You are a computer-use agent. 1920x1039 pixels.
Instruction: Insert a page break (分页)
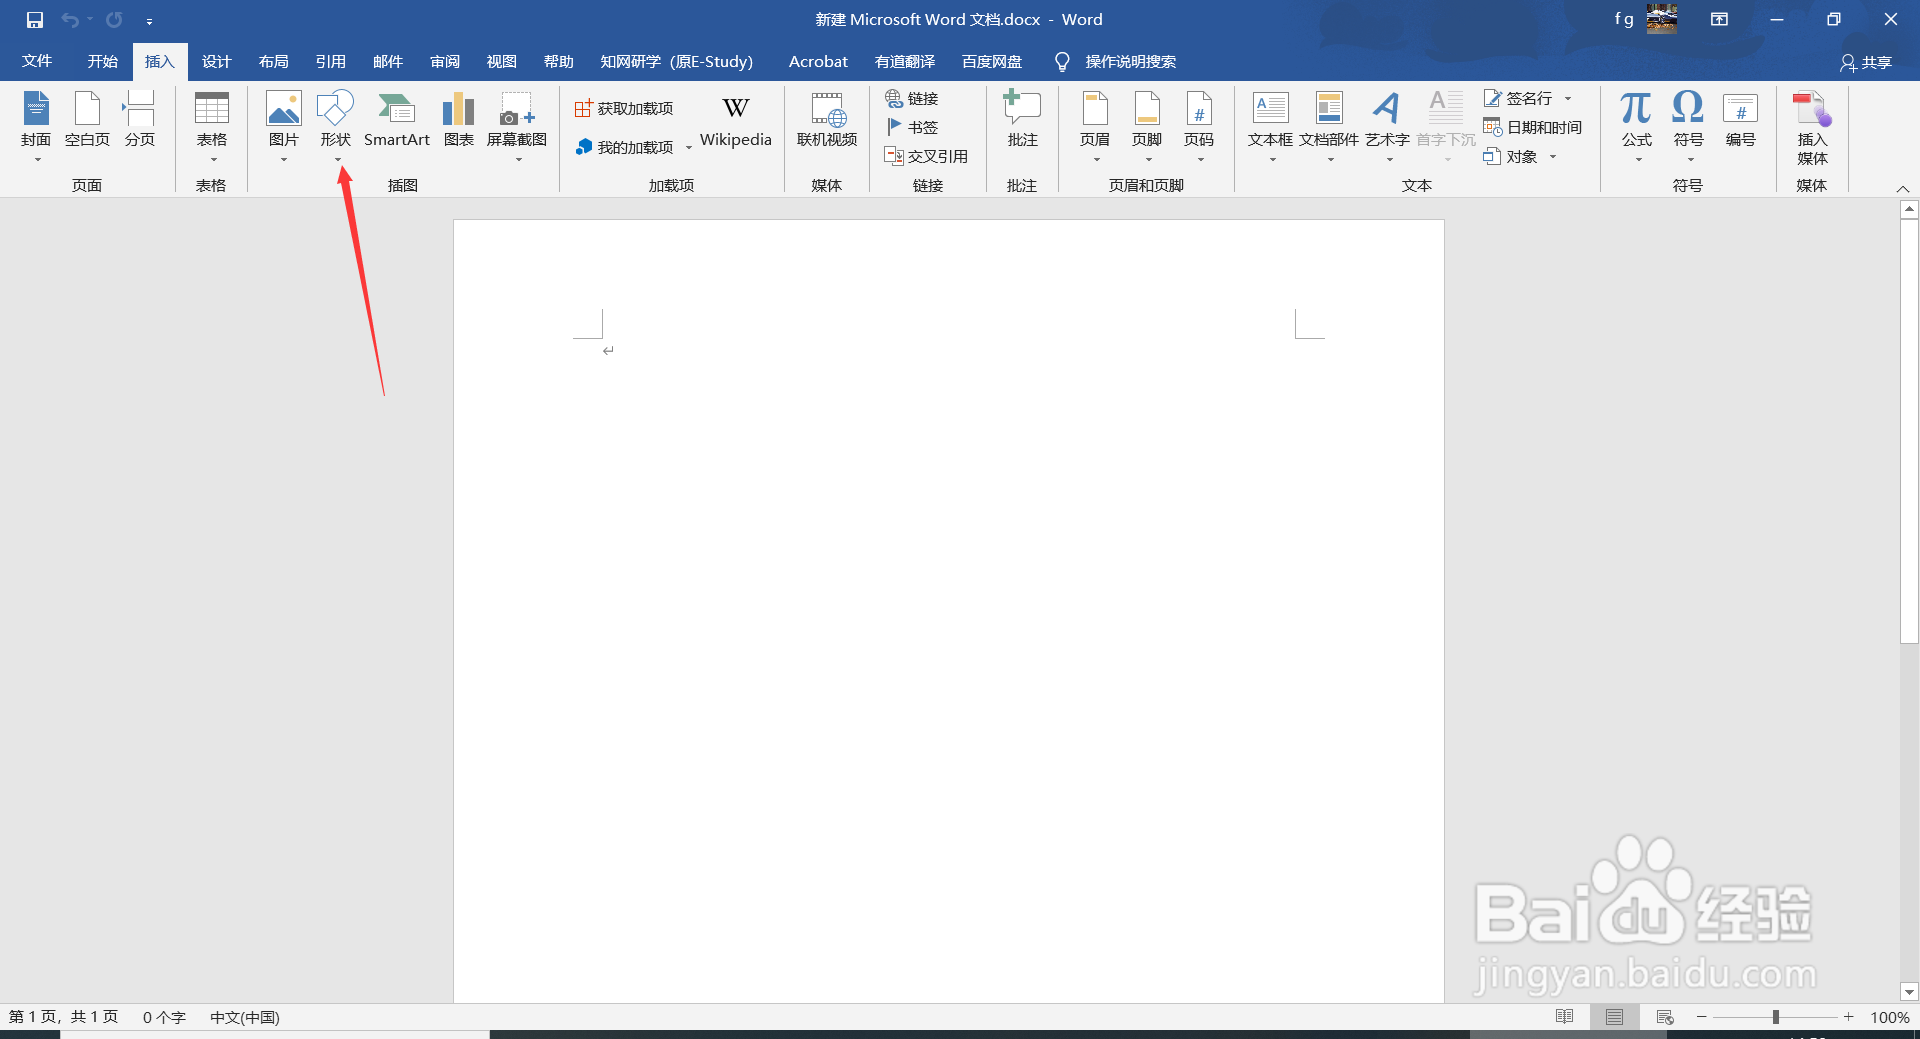(139, 120)
